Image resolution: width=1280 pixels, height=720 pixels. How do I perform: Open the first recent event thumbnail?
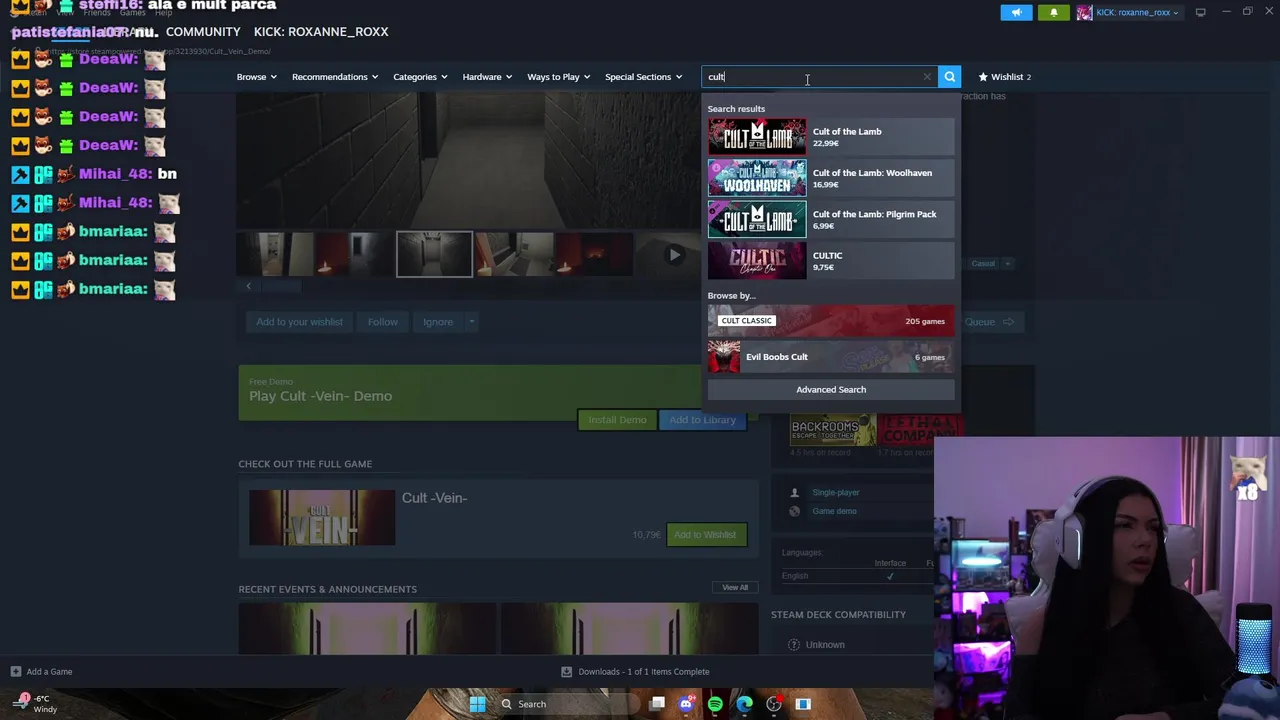pos(367,629)
